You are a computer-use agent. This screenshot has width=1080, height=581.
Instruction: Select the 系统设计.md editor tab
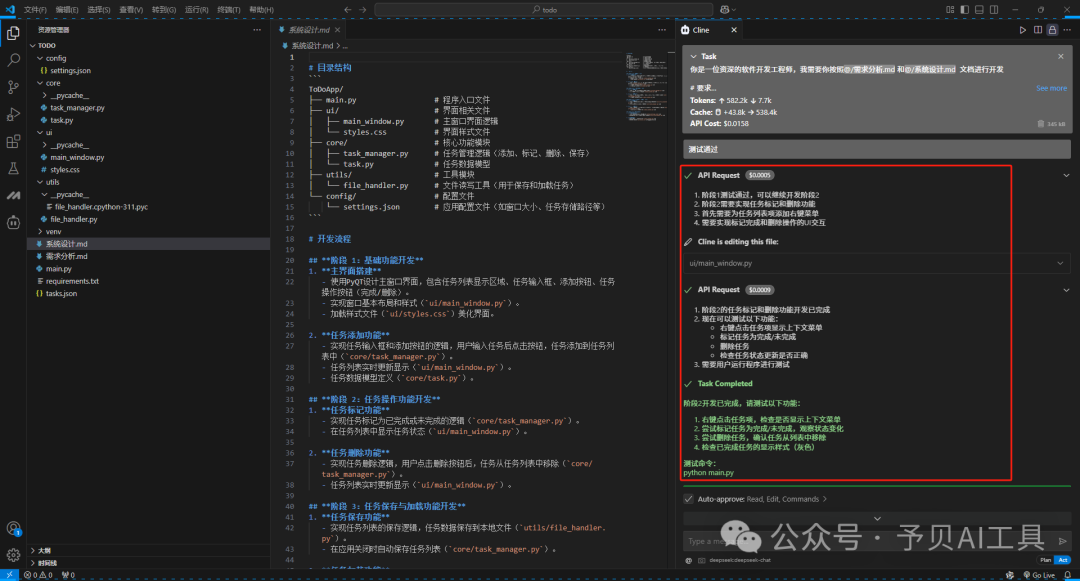(x=309, y=30)
